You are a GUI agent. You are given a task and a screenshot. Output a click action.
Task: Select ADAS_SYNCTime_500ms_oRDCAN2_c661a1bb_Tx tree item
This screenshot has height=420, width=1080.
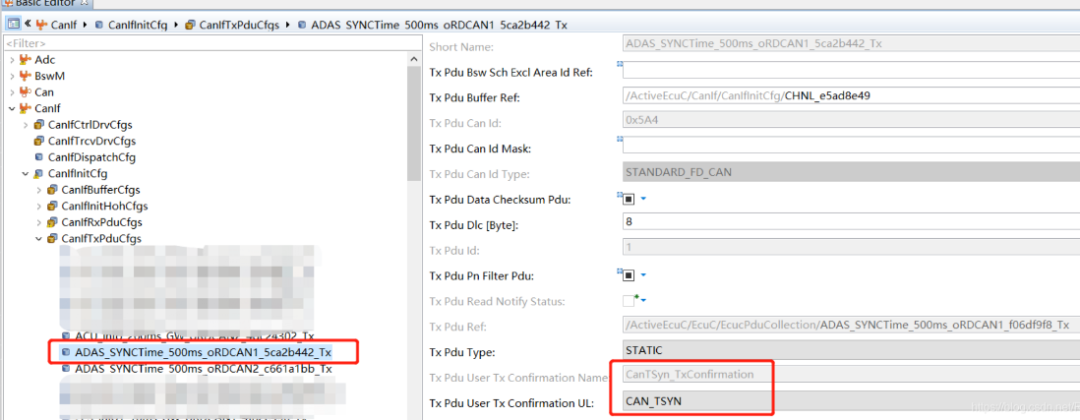(x=203, y=368)
